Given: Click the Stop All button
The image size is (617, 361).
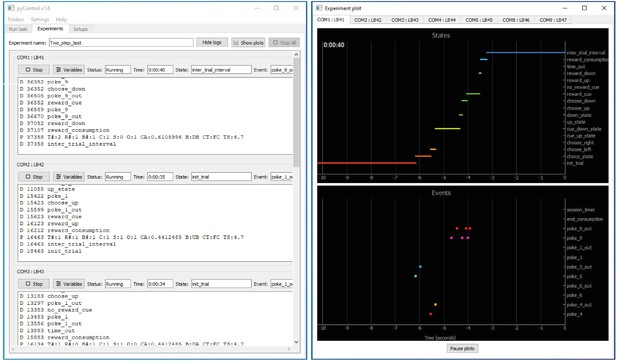Looking at the screenshot, I should tap(284, 43).
